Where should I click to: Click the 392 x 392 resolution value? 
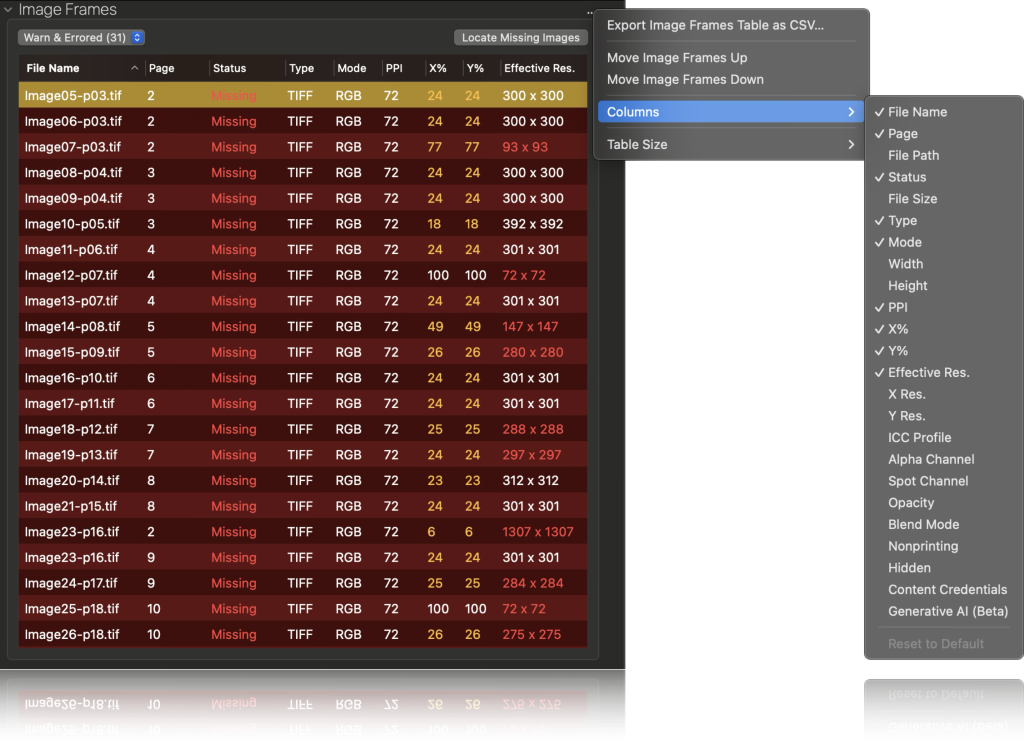click(532, 224)
